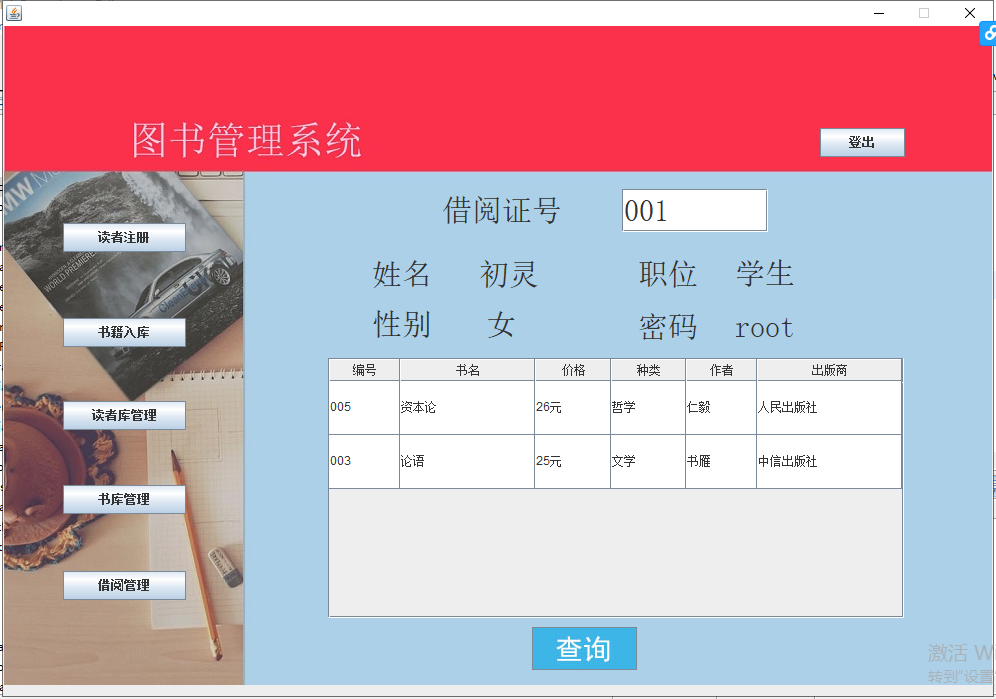Click the Java app icon in title bar
Viewport: 996px width, 699px height.
point(14,13)
